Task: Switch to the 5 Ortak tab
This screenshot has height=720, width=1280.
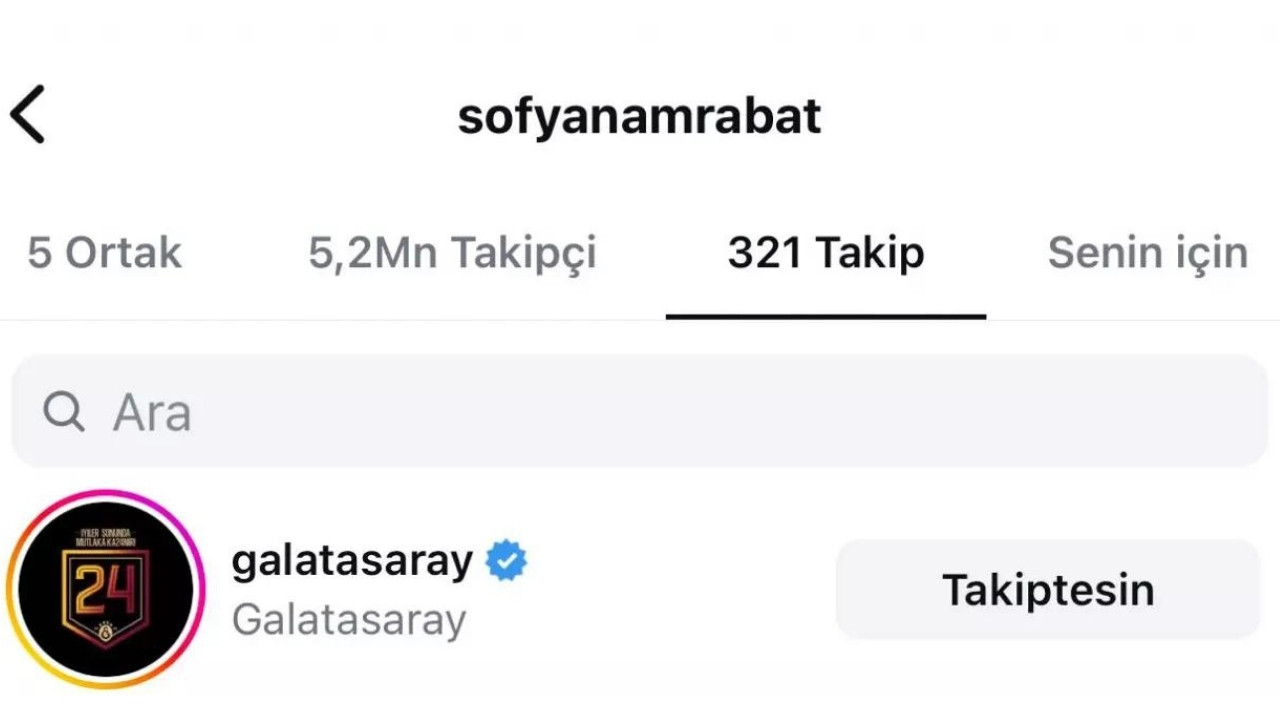Action: 105,253
